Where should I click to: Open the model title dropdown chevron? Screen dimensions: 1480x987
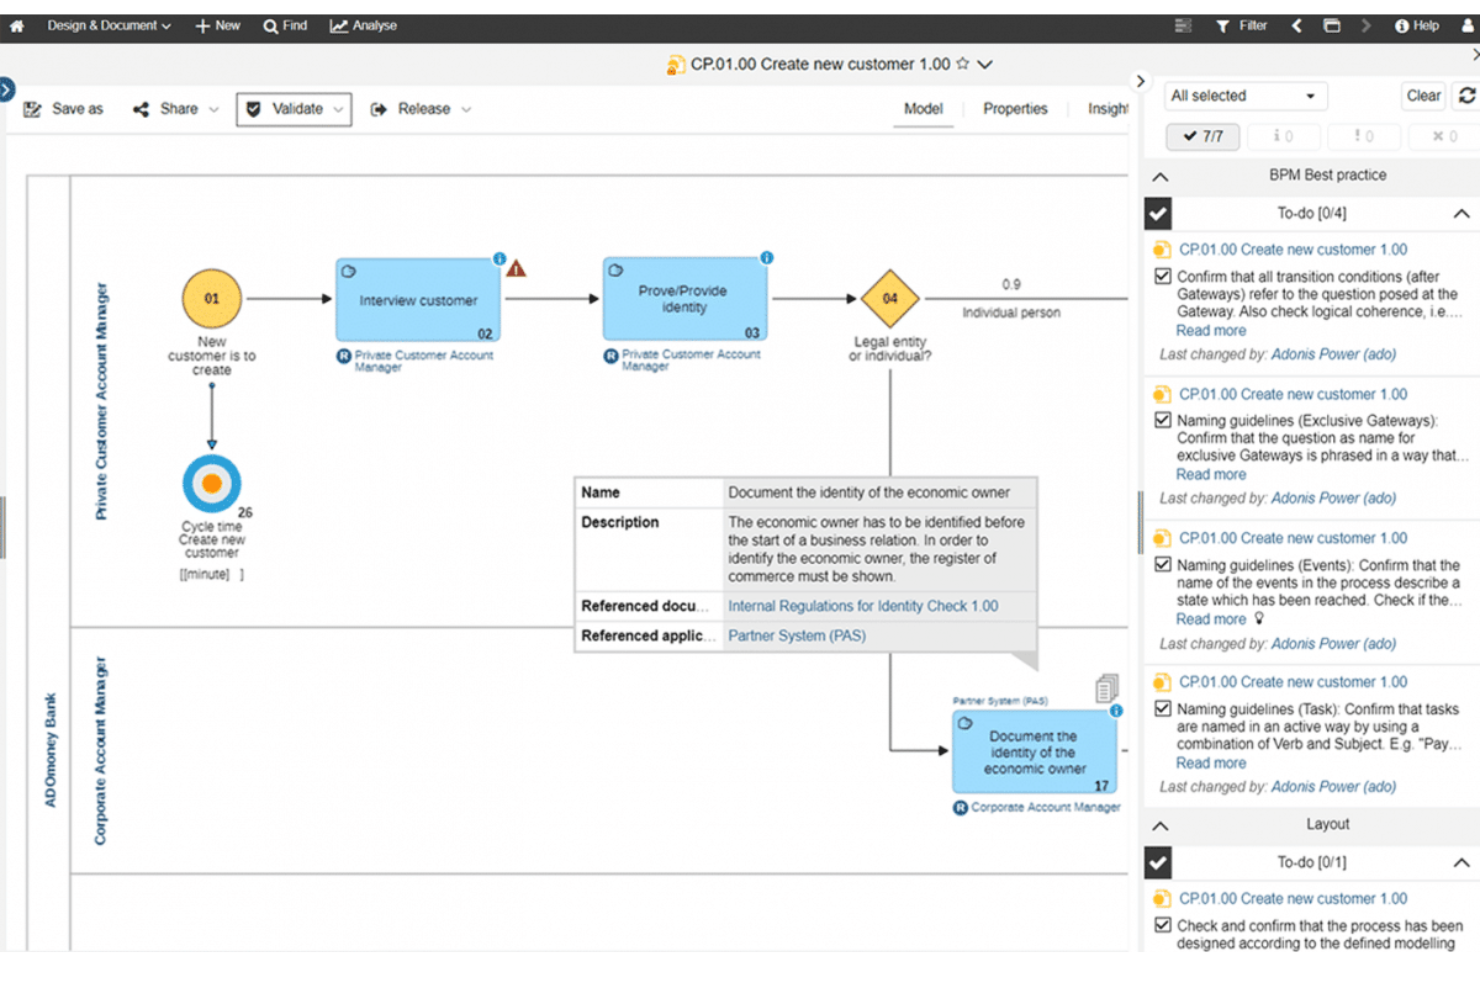pos(985,64)
